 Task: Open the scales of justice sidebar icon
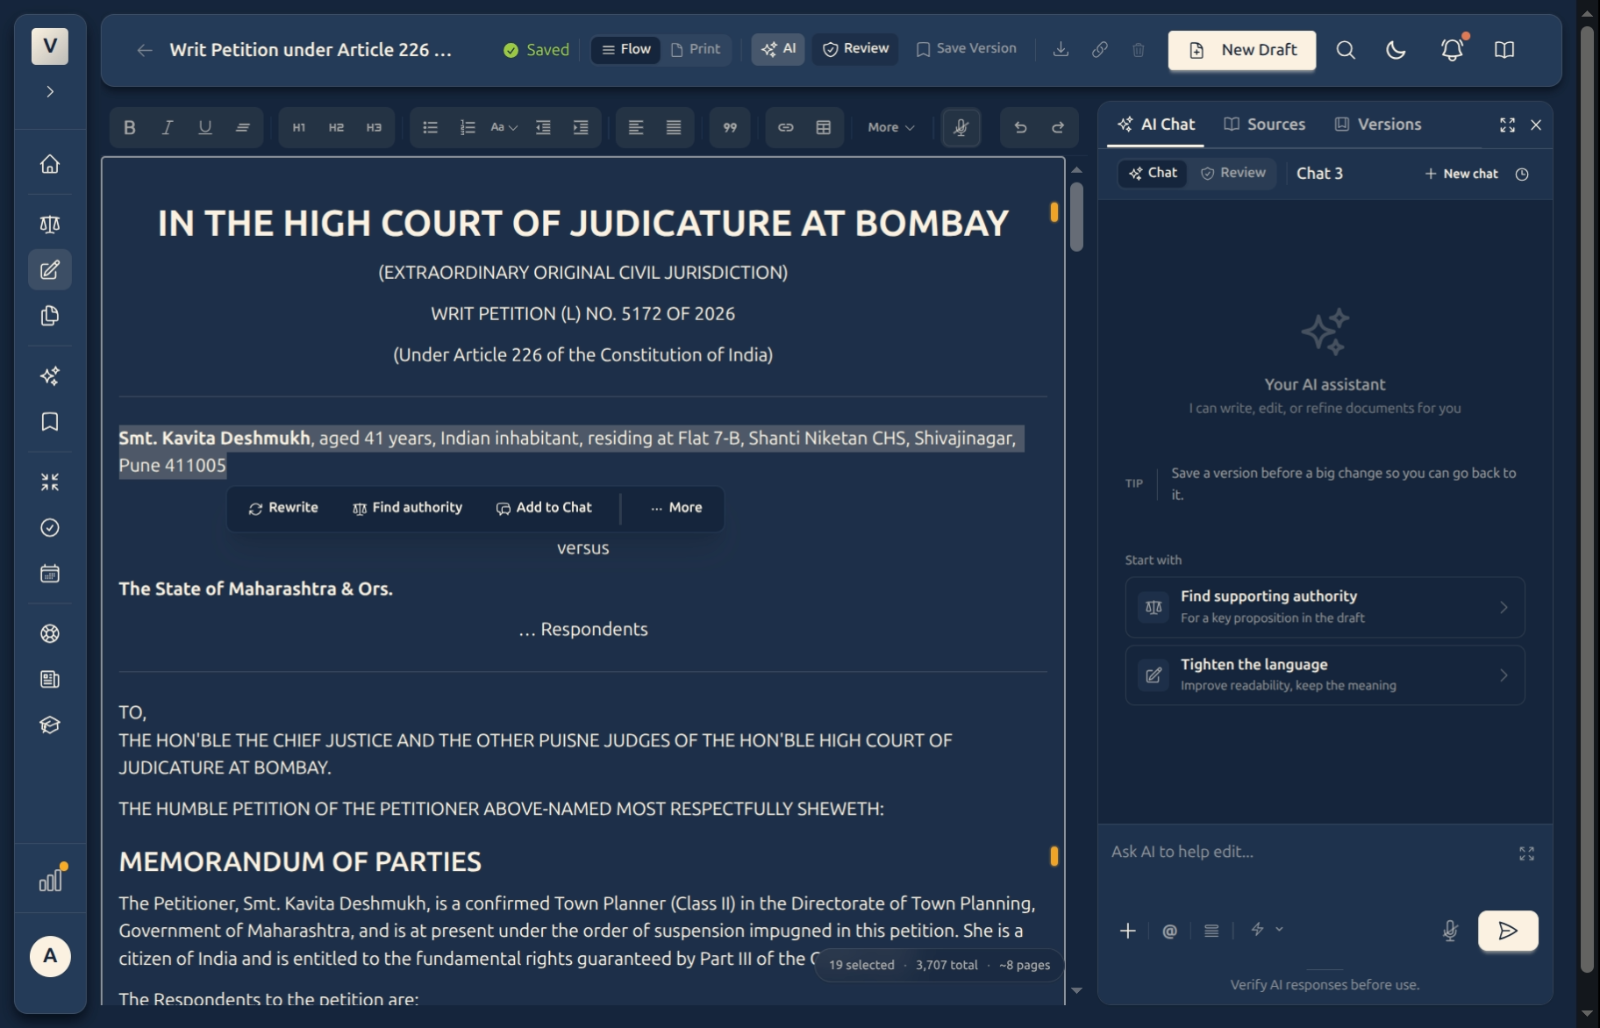[50, 224]
